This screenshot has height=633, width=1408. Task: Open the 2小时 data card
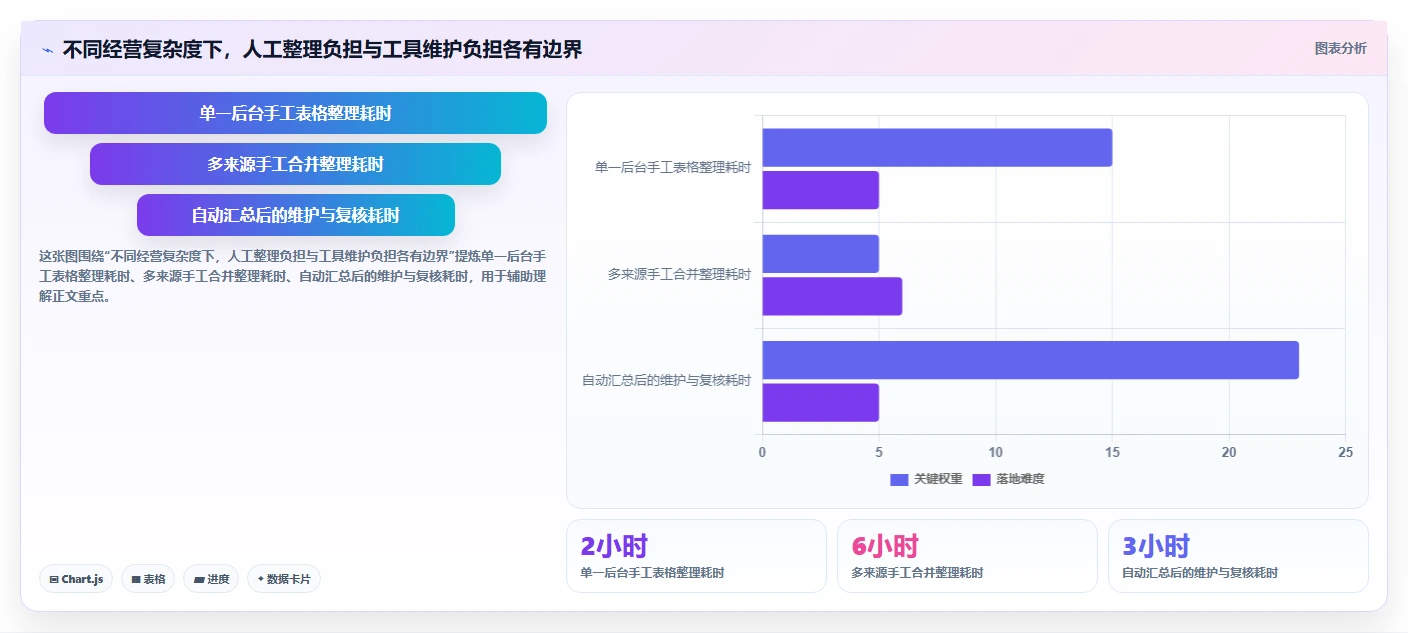click(696, 556)
